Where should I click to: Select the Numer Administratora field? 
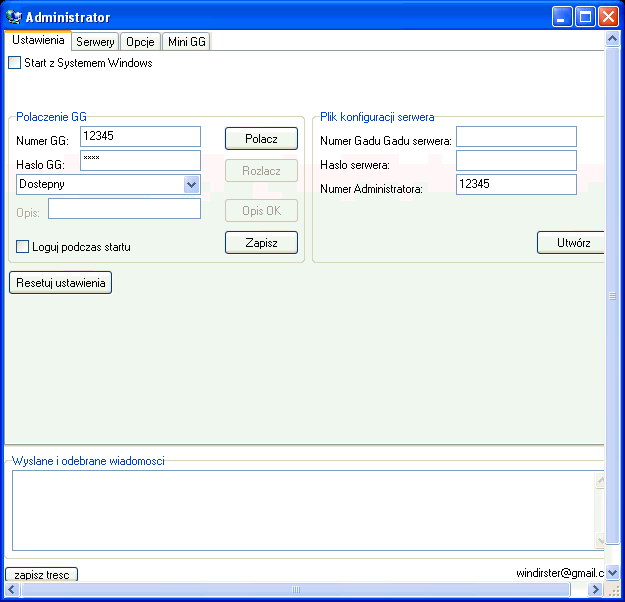(x=516, y=184)
